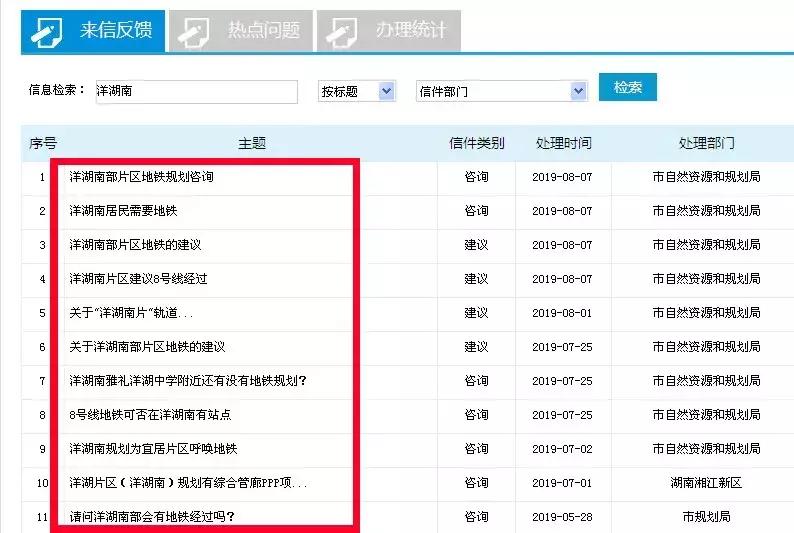The image size is (794, 533).
Task: Click the date 2019-07-01 in row 10
Action: [562, 482]
